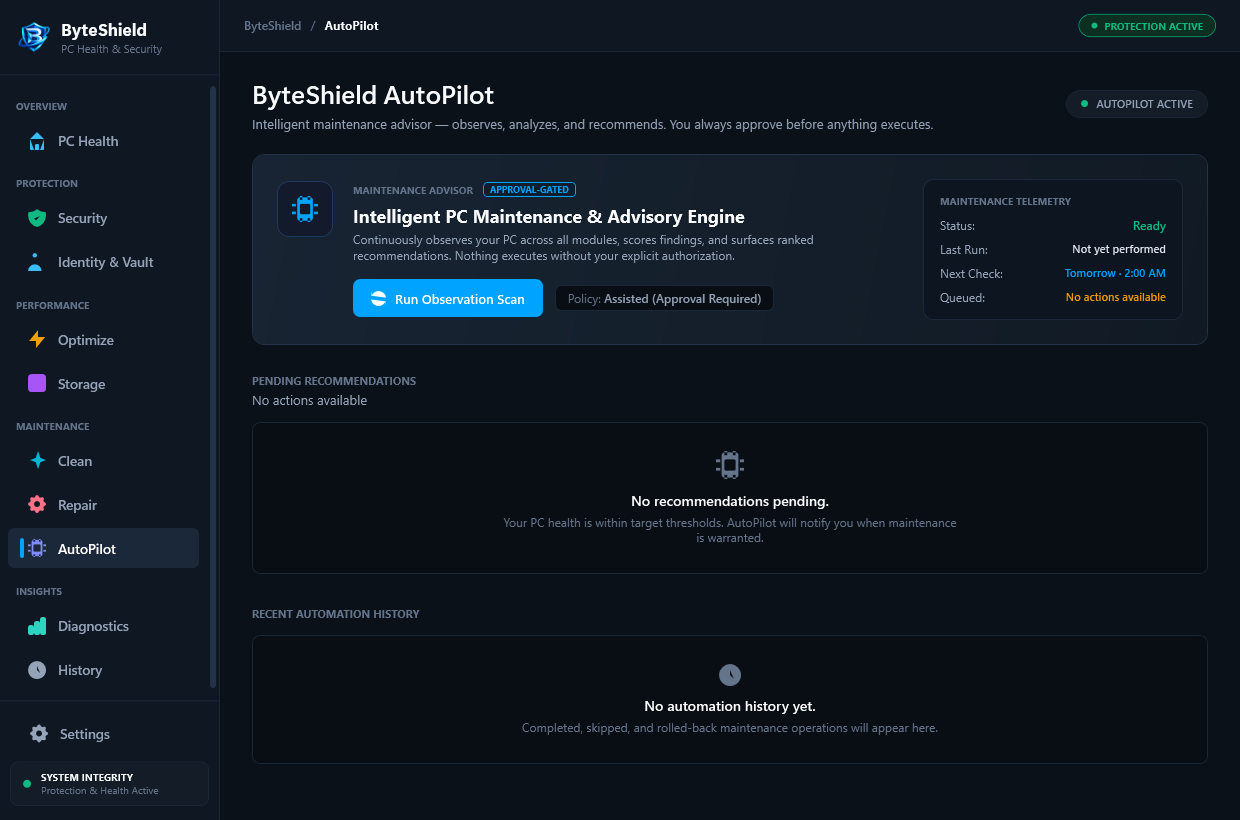
Task: Click the Diagnostics bar chart icon
Action: pos(37,626)
